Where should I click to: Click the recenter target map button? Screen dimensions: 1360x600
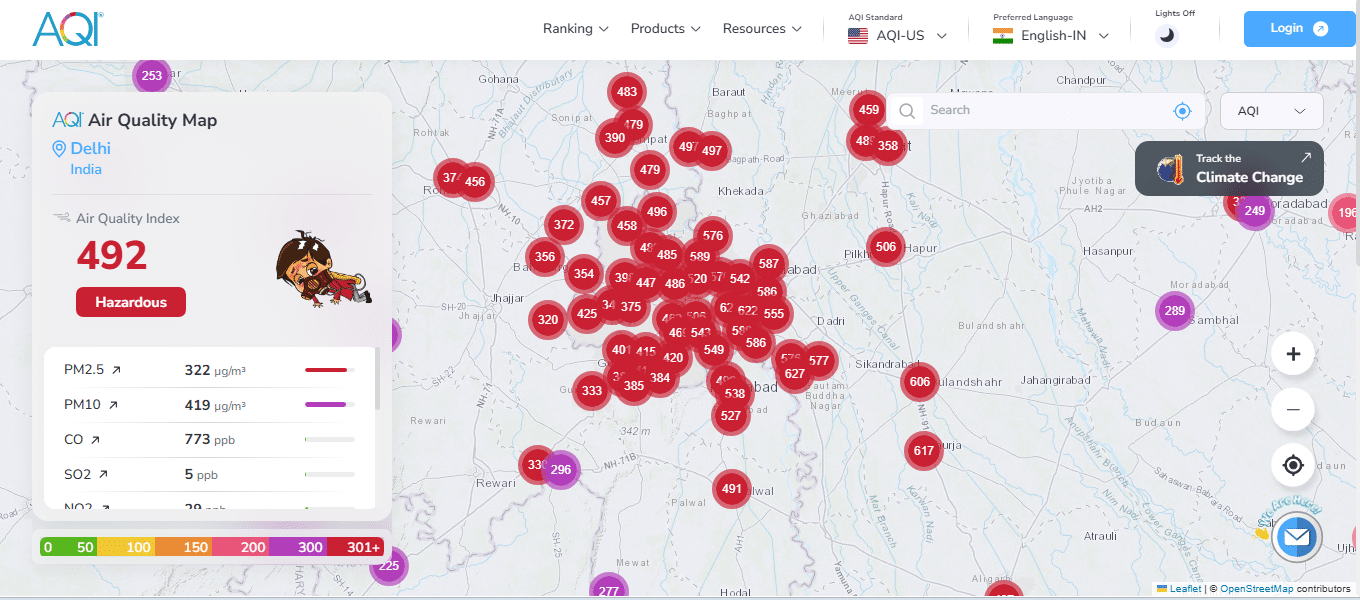tap(1293, 465)
